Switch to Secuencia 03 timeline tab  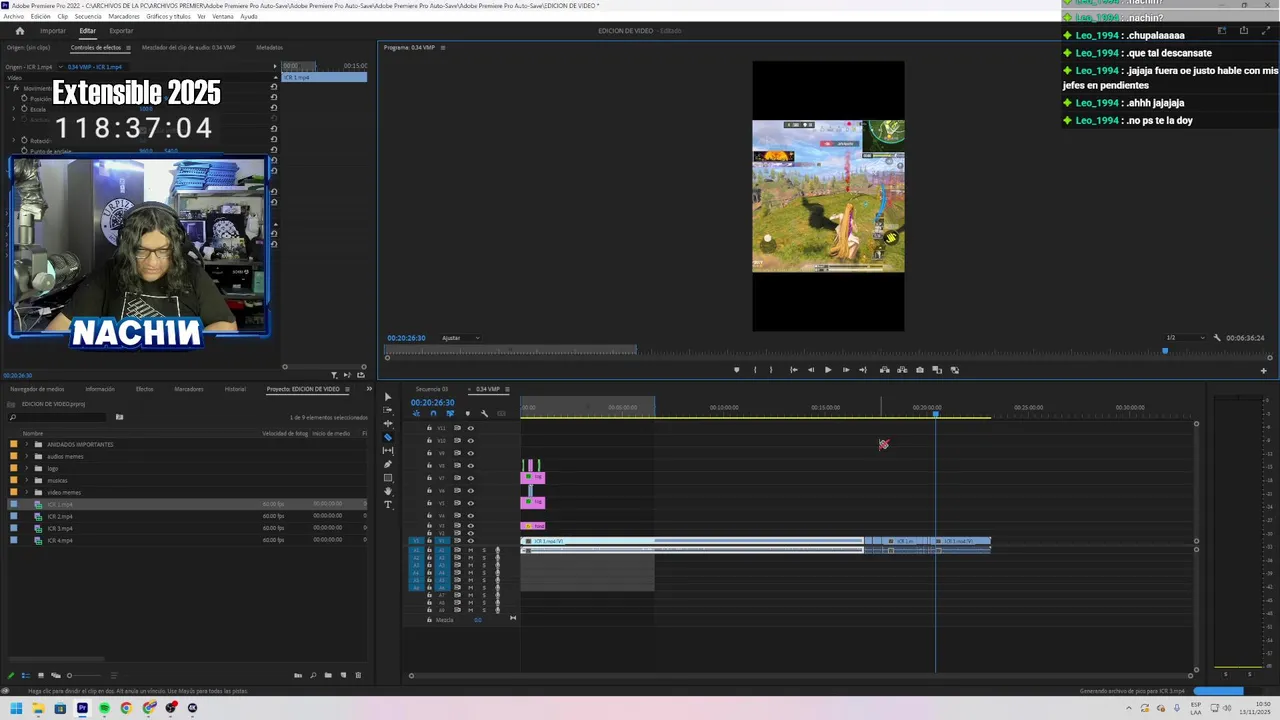pos(432,389)
